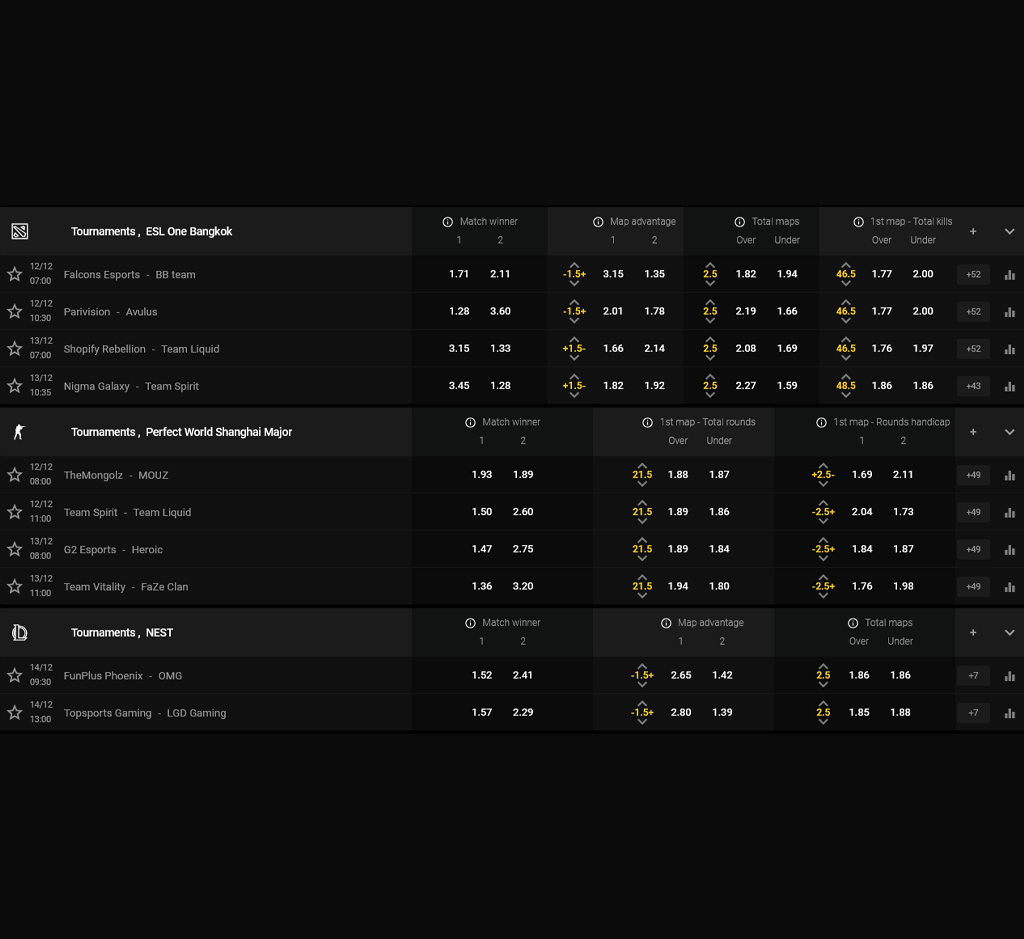Pick Team Liquid at 1.33 versus Shopify Rebellion
Screen dimensions: 1024x939
coord(500,348)
